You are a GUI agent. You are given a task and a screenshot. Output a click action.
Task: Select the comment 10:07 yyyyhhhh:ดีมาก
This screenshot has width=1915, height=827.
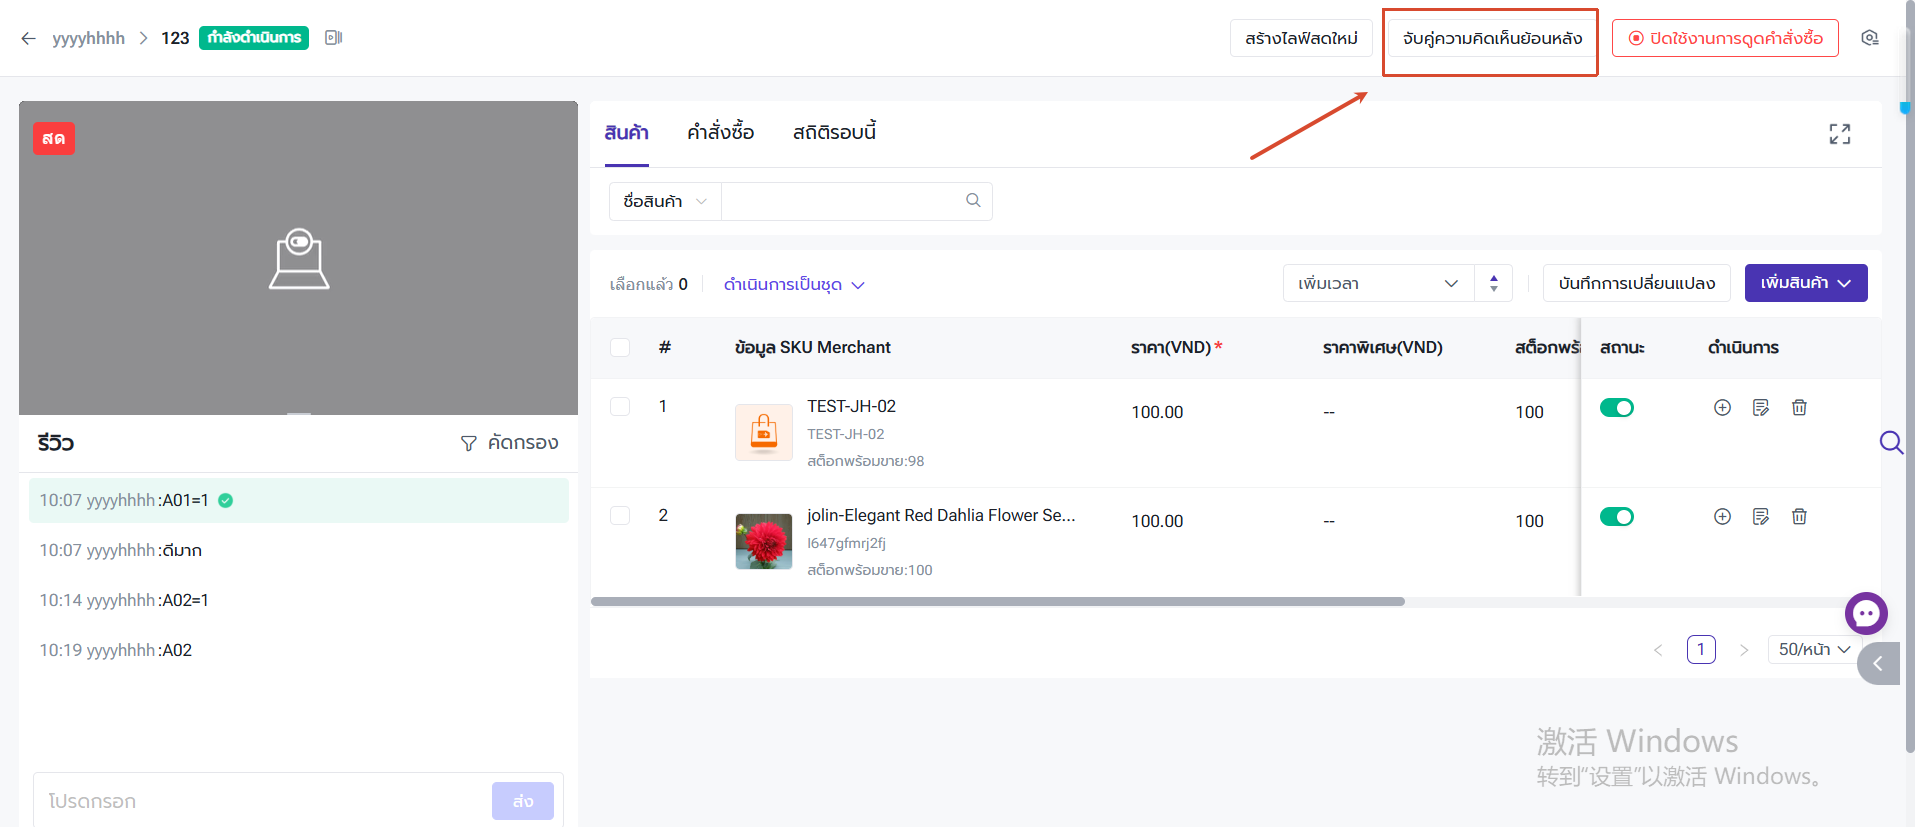click(x=299, y=550)
